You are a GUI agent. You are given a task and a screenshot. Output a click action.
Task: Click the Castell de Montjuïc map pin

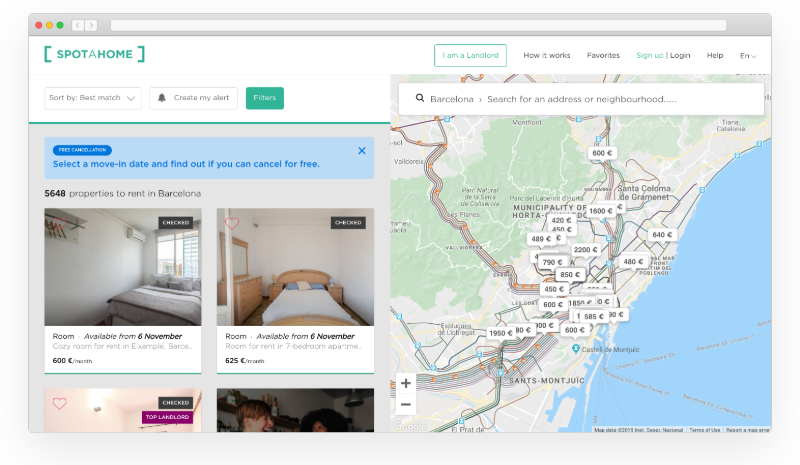click(x=576, y=349)
